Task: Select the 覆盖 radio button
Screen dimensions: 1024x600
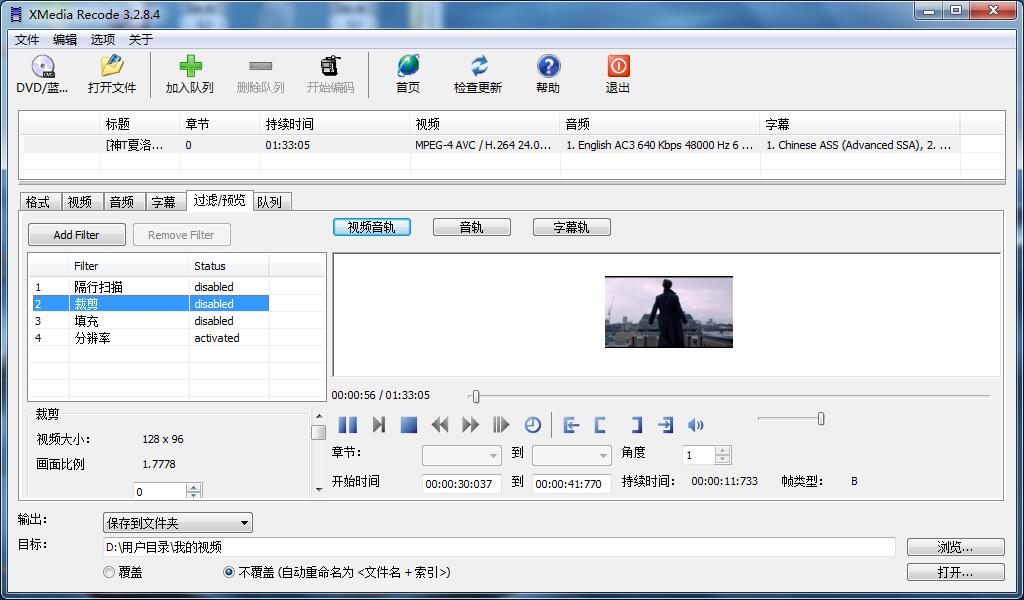Action: pyautogui.click(x=109, y=572)
